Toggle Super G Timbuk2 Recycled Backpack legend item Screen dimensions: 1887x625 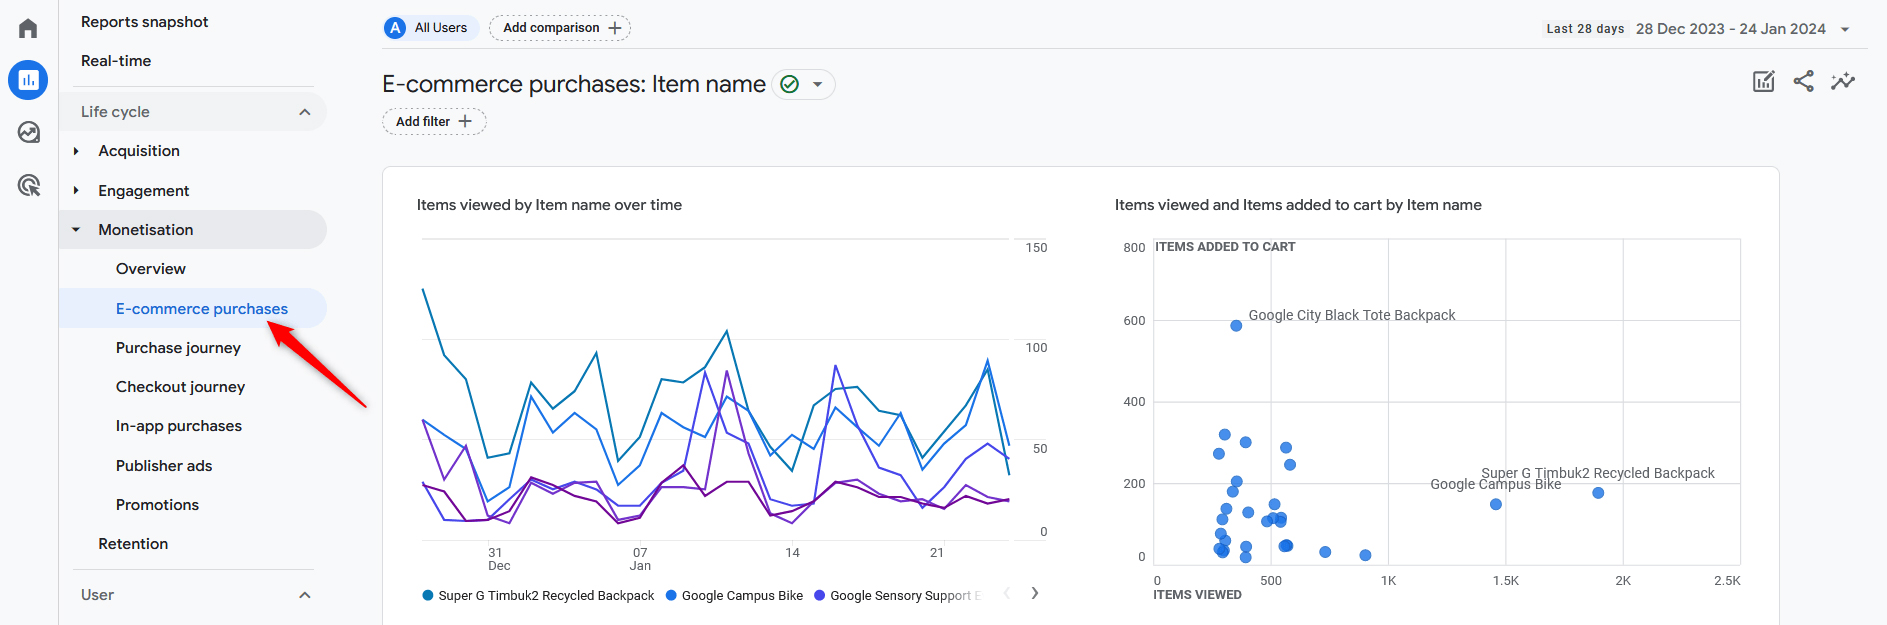point(538,595)
